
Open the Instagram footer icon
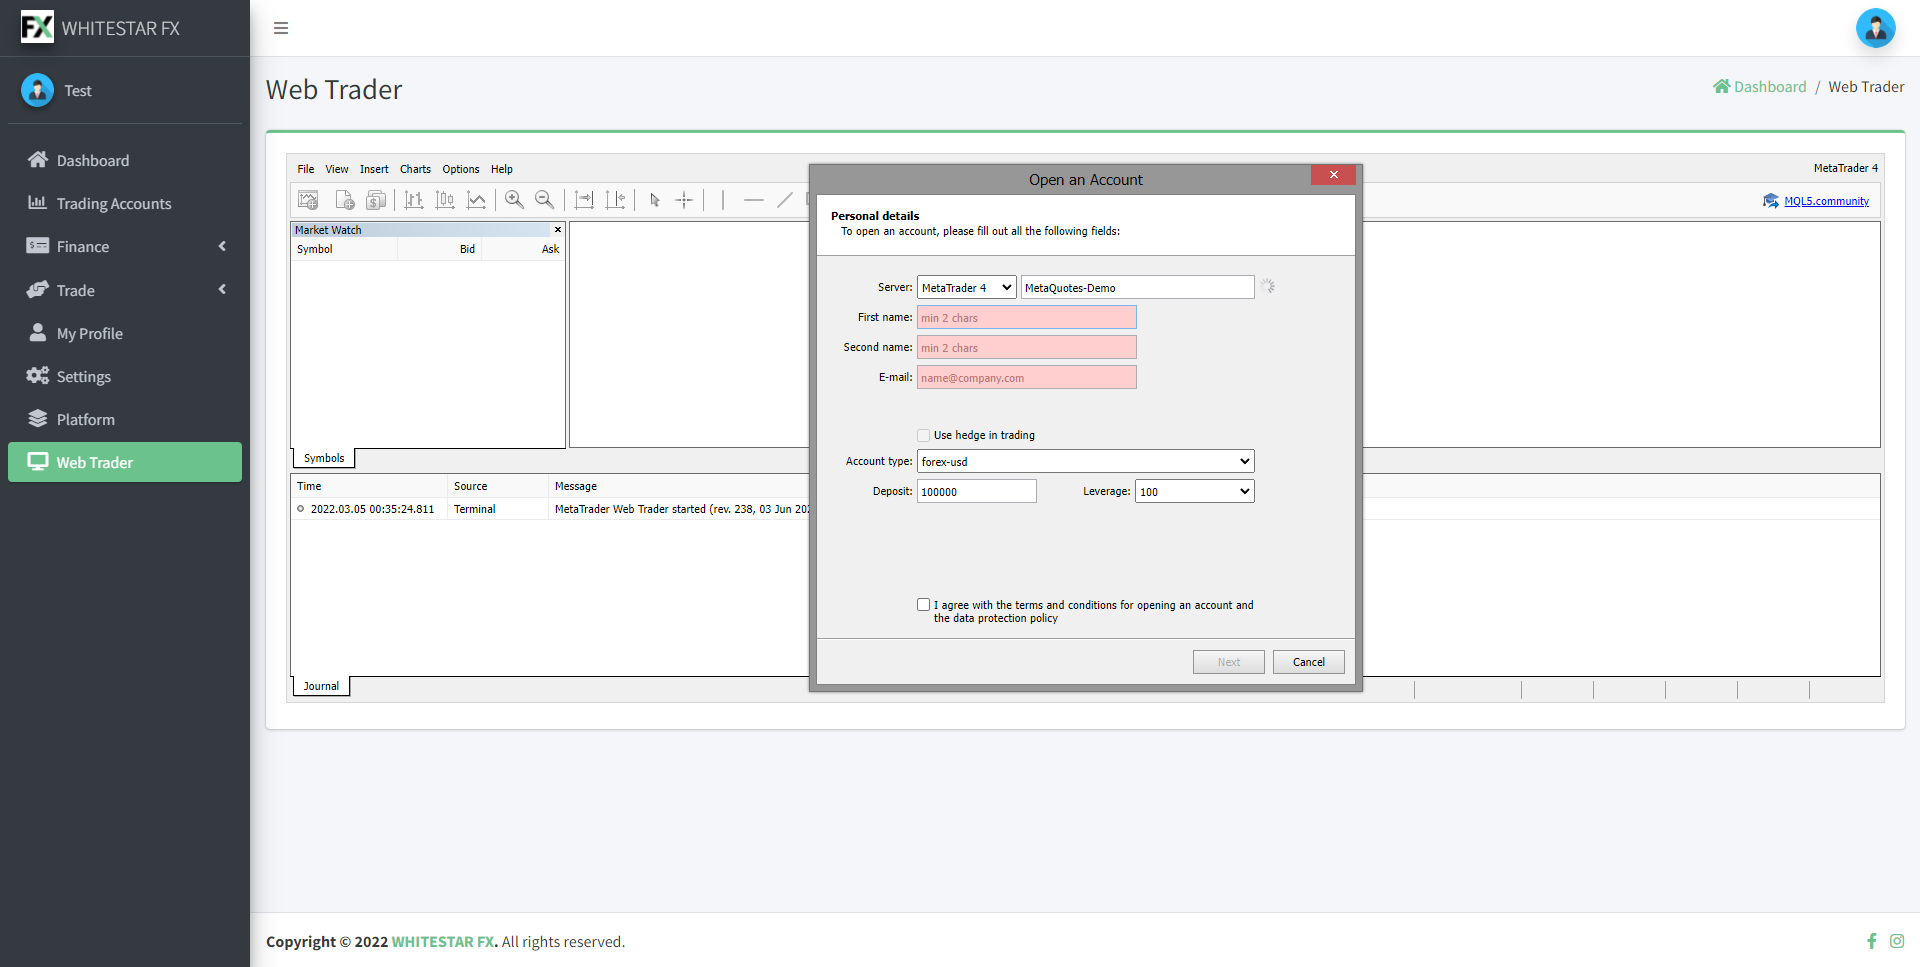[x=1897, y=941]
